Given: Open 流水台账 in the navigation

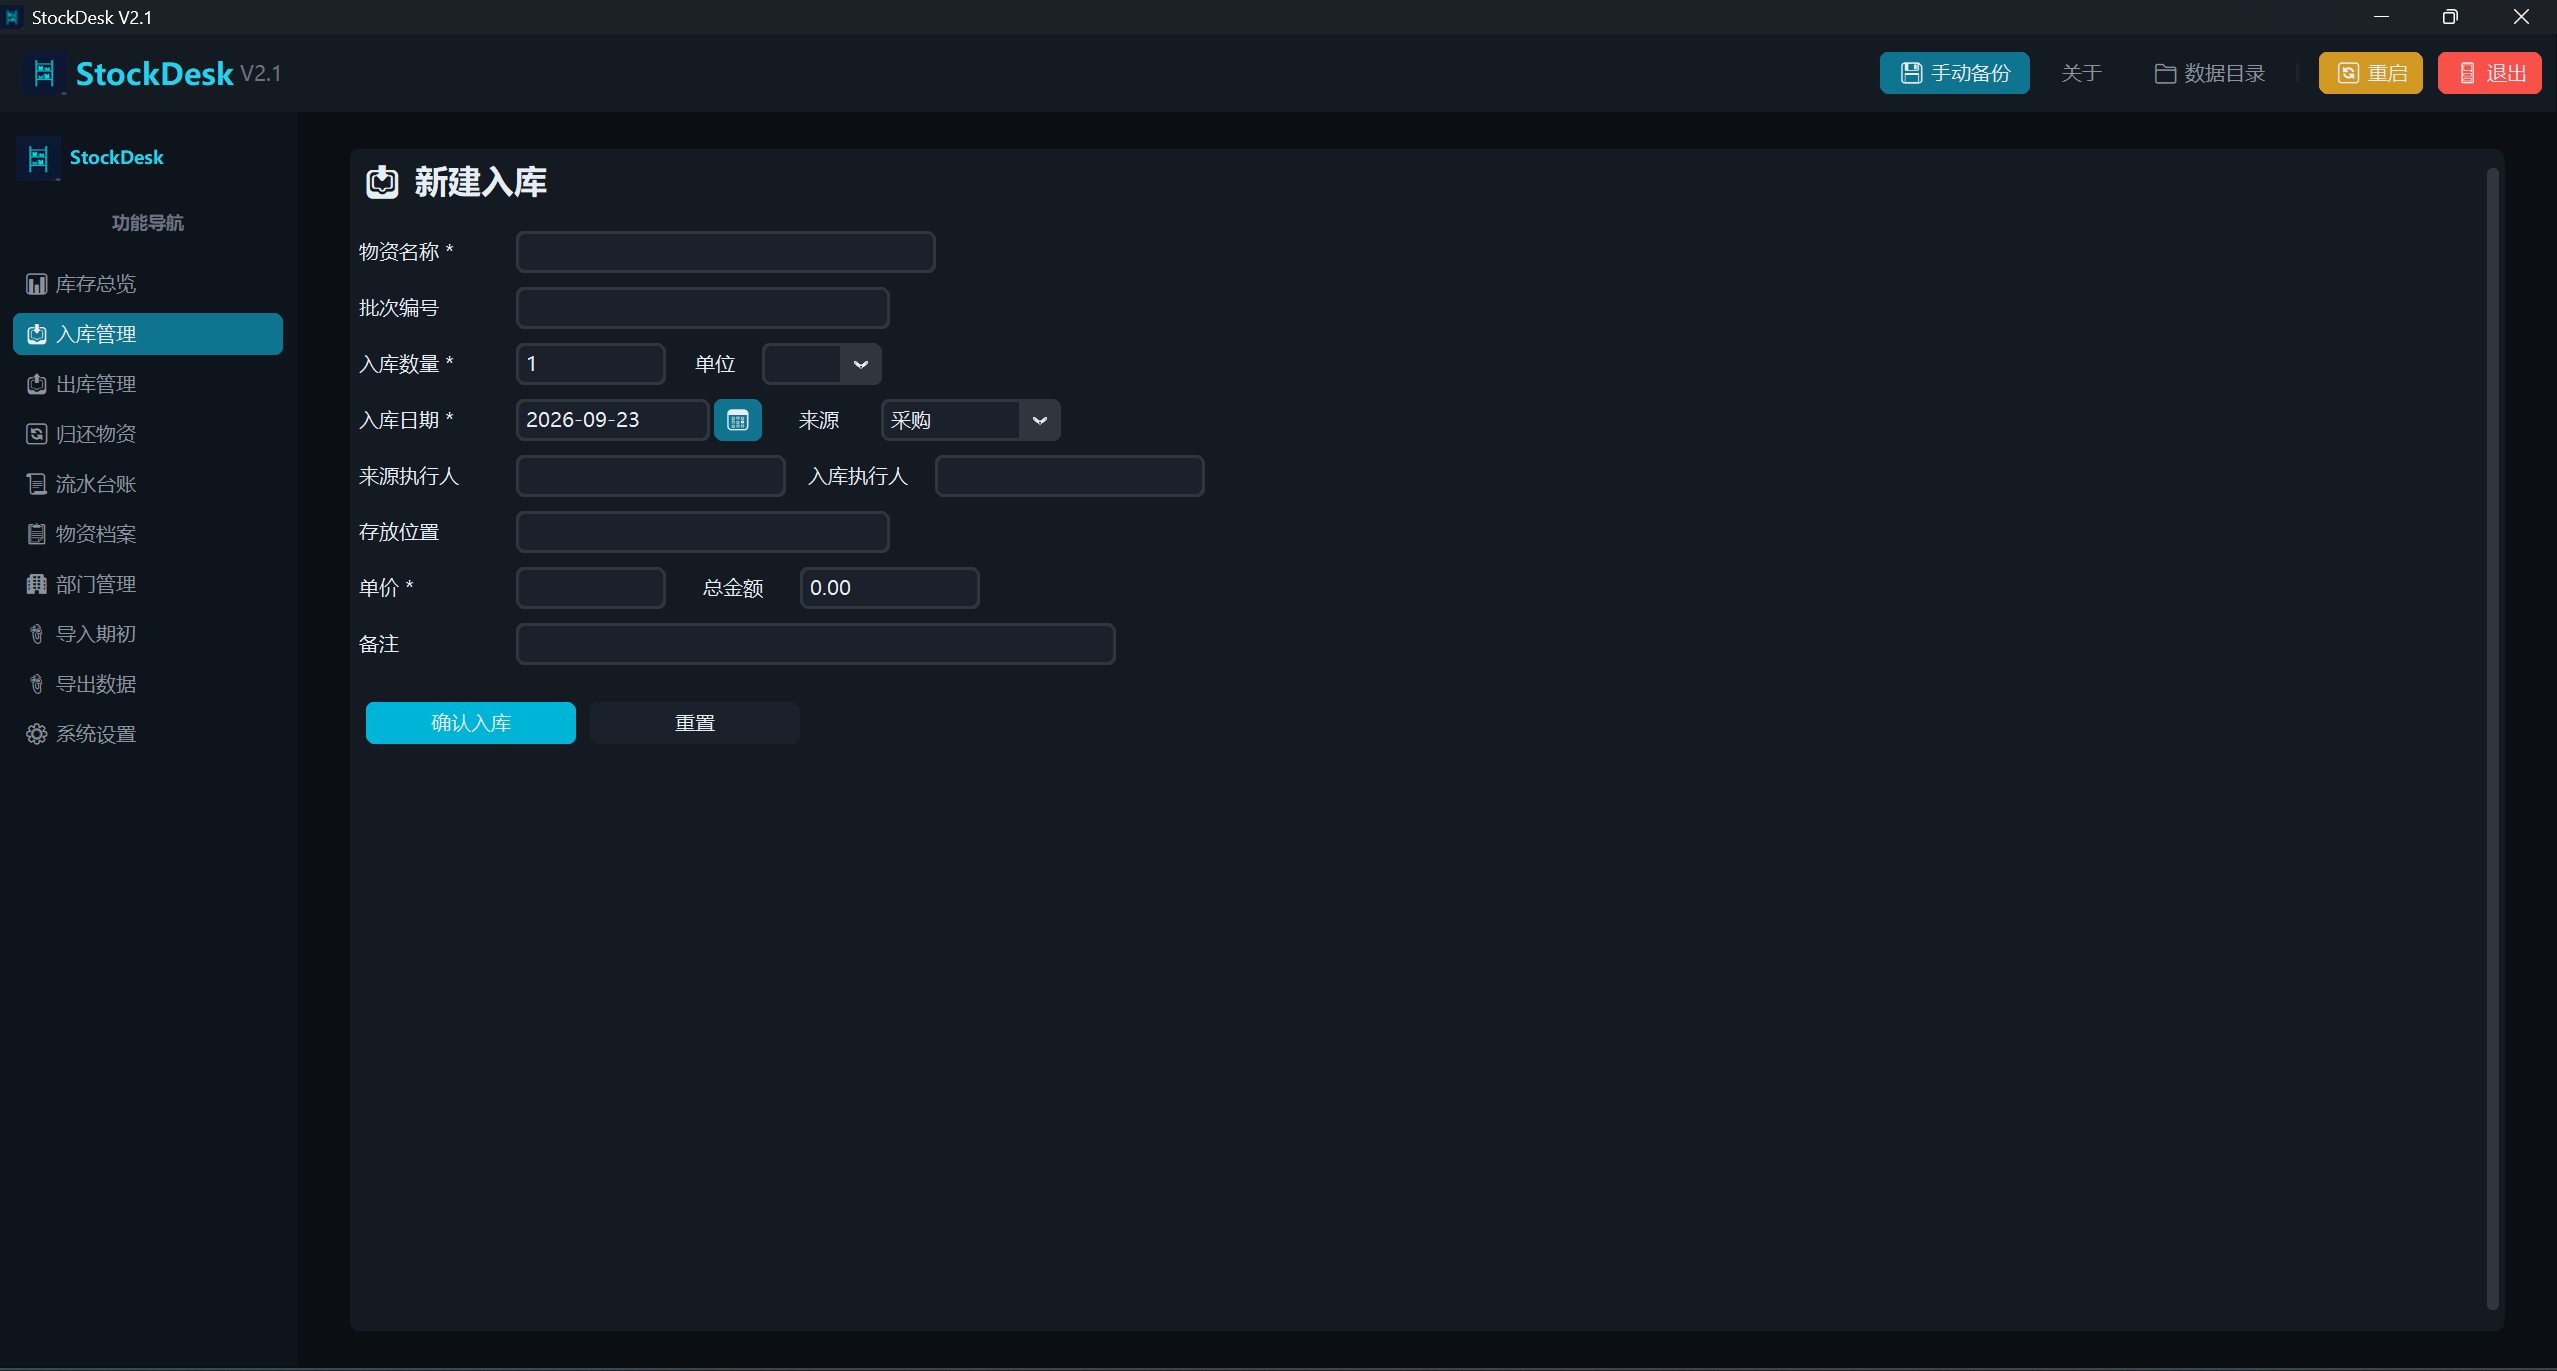Looking at the screenshot, I should pos(148,484).
